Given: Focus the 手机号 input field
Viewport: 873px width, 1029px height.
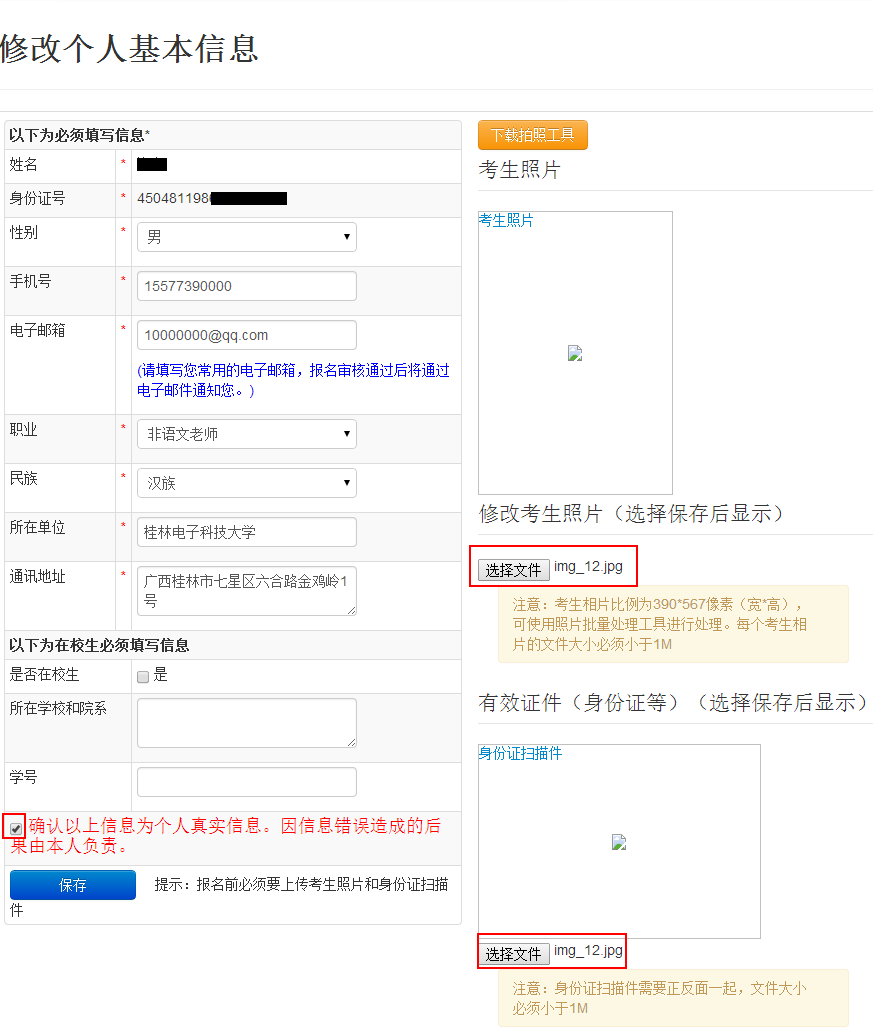Looking at the screenshot, I should pos(246,286).
